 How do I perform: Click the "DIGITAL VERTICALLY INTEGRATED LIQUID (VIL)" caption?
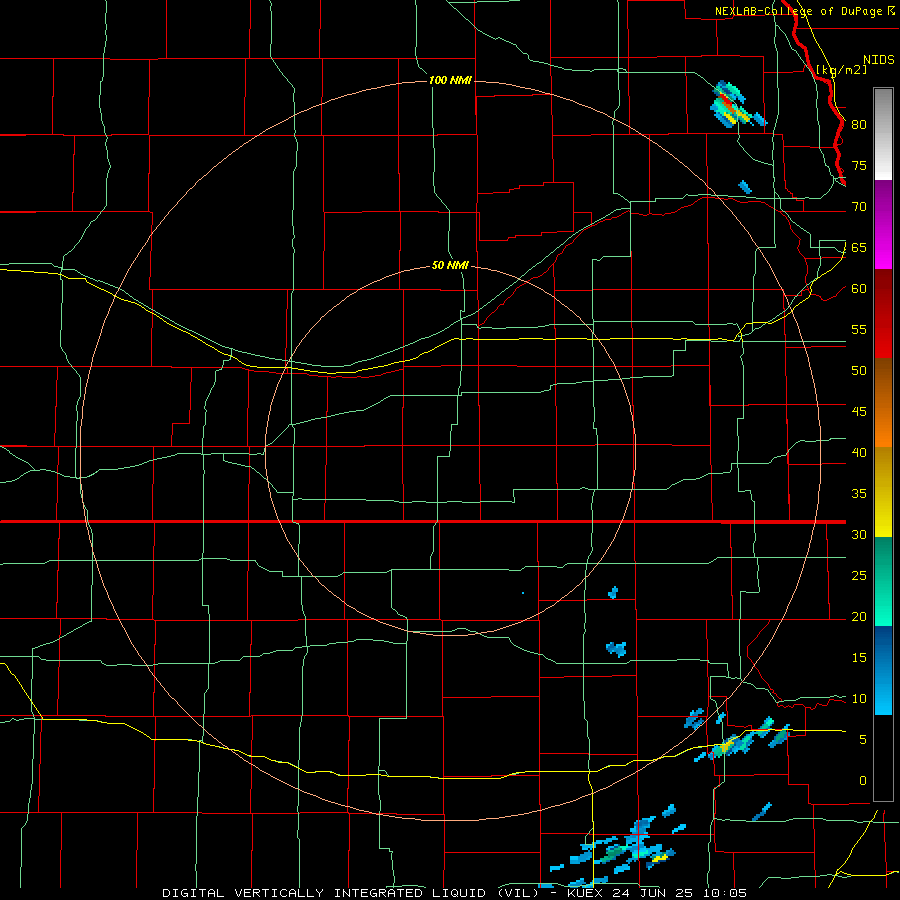coord(349,893)
